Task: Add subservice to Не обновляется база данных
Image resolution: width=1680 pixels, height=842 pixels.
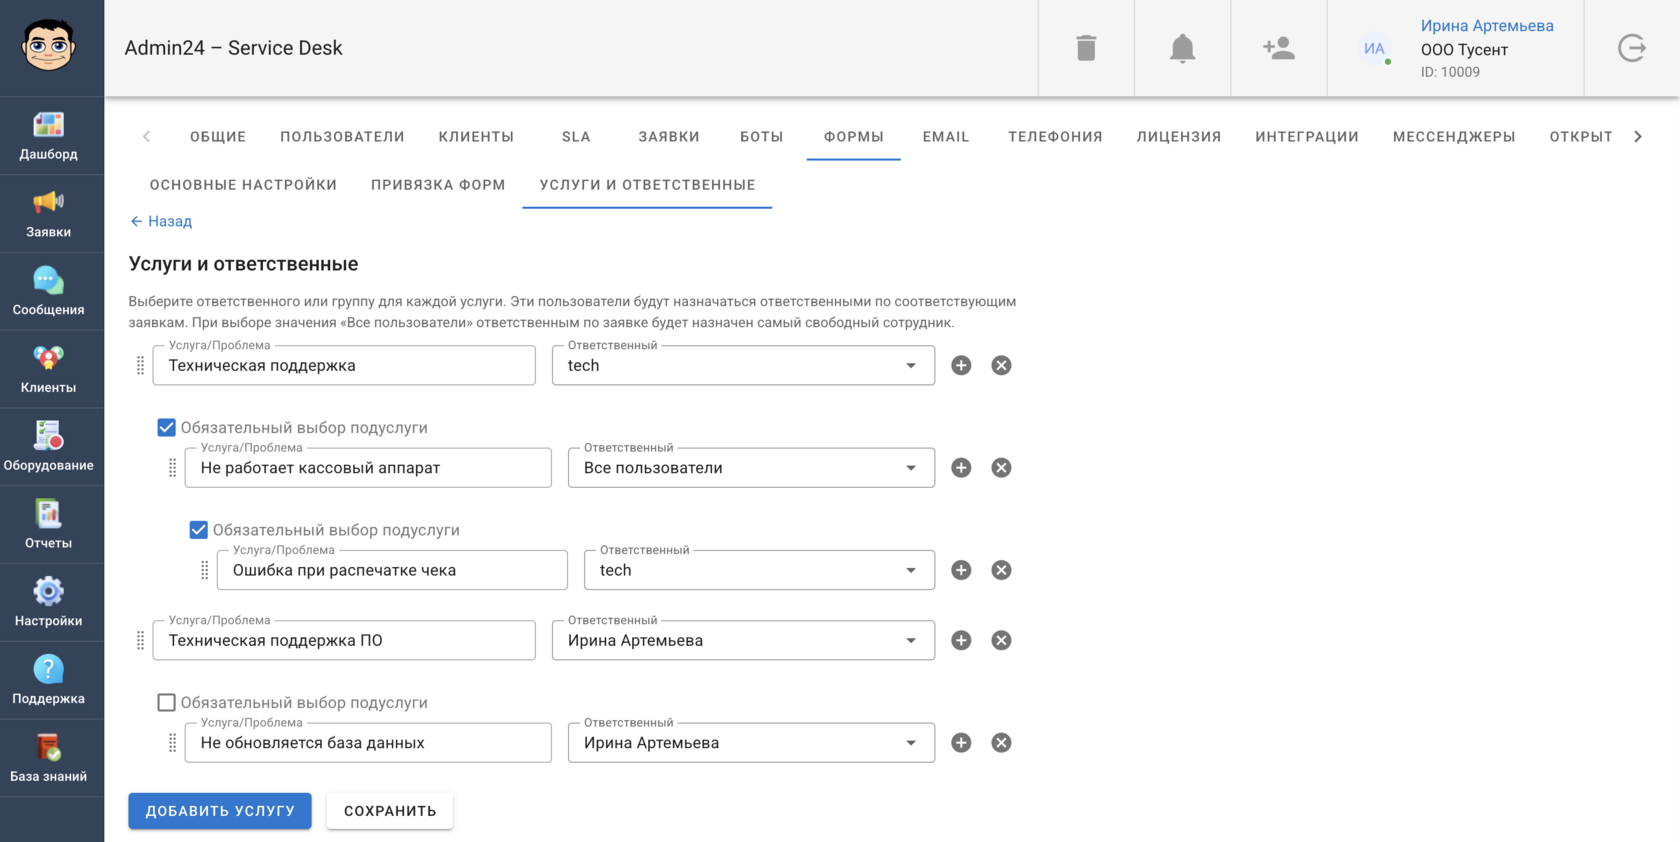Action: tap(961, 743)
